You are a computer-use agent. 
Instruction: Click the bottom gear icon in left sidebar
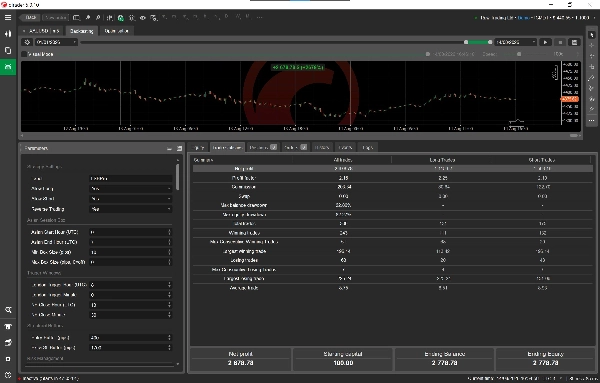click(8, 375)
